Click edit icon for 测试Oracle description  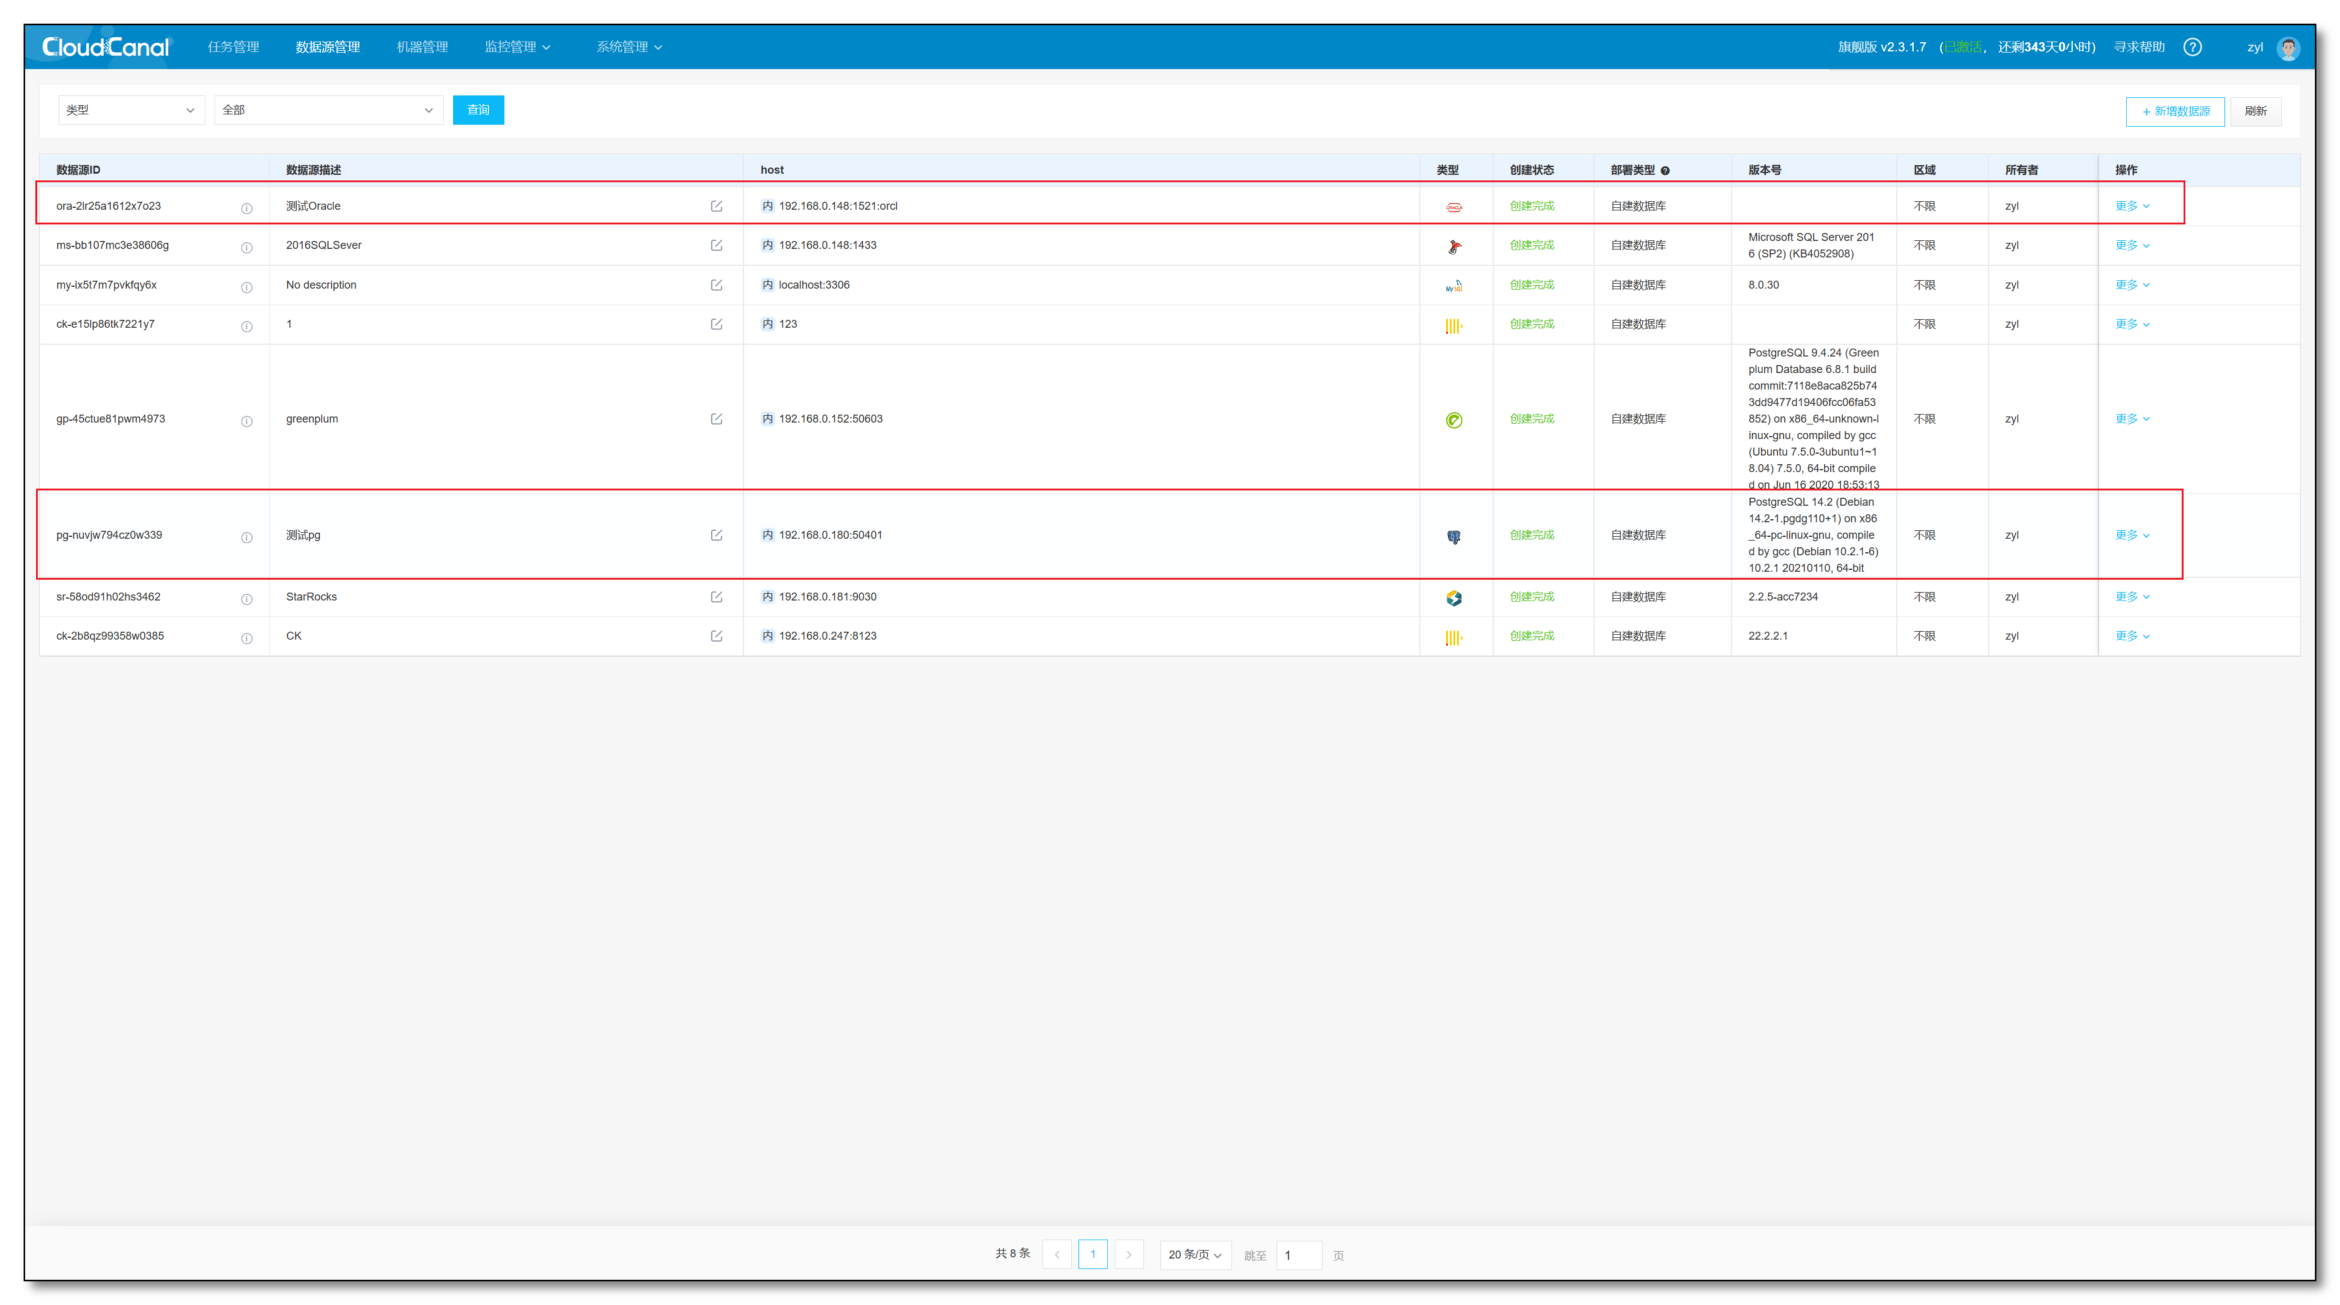(x=716, y=206)
